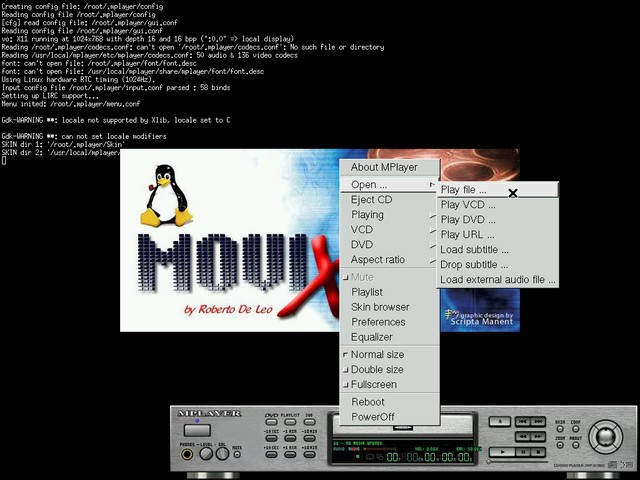Click the eject button on the MPlayer deck

tap(500, 421)
